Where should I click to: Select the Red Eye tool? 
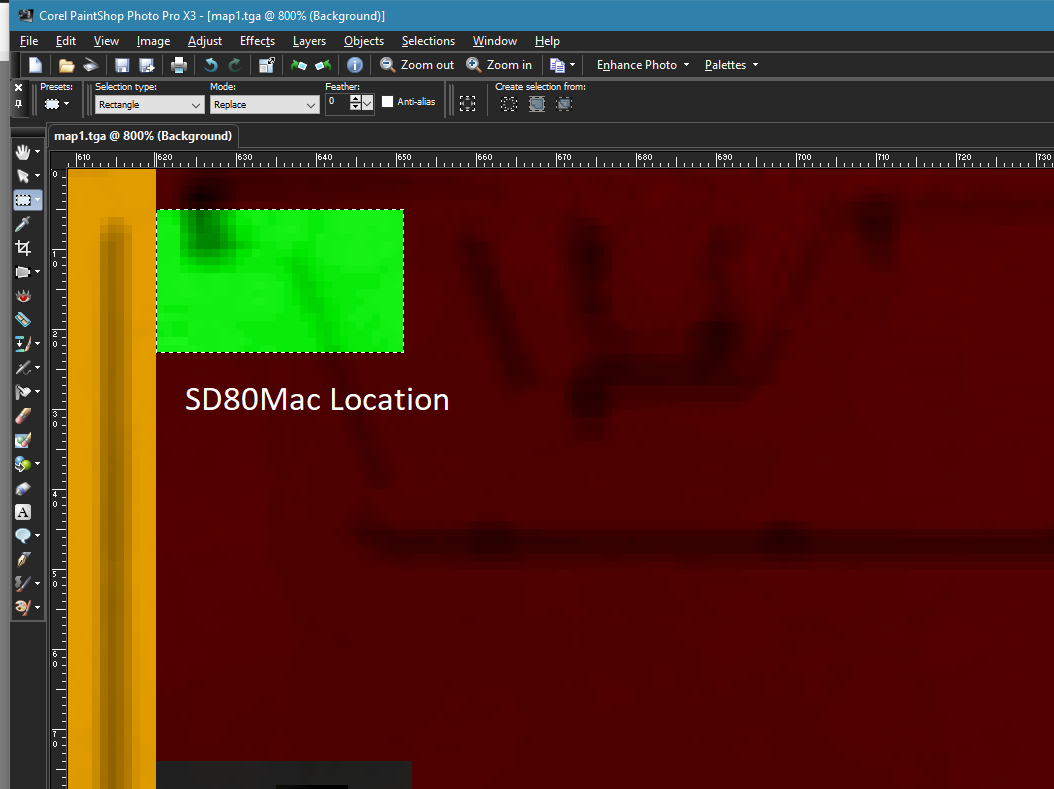click(23, 296)
